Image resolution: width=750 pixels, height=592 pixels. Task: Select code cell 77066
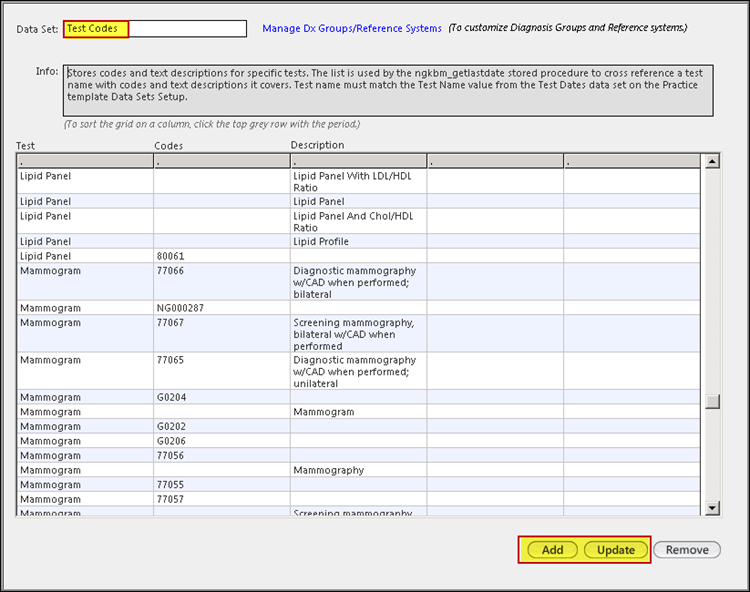[x=222, y=282]
